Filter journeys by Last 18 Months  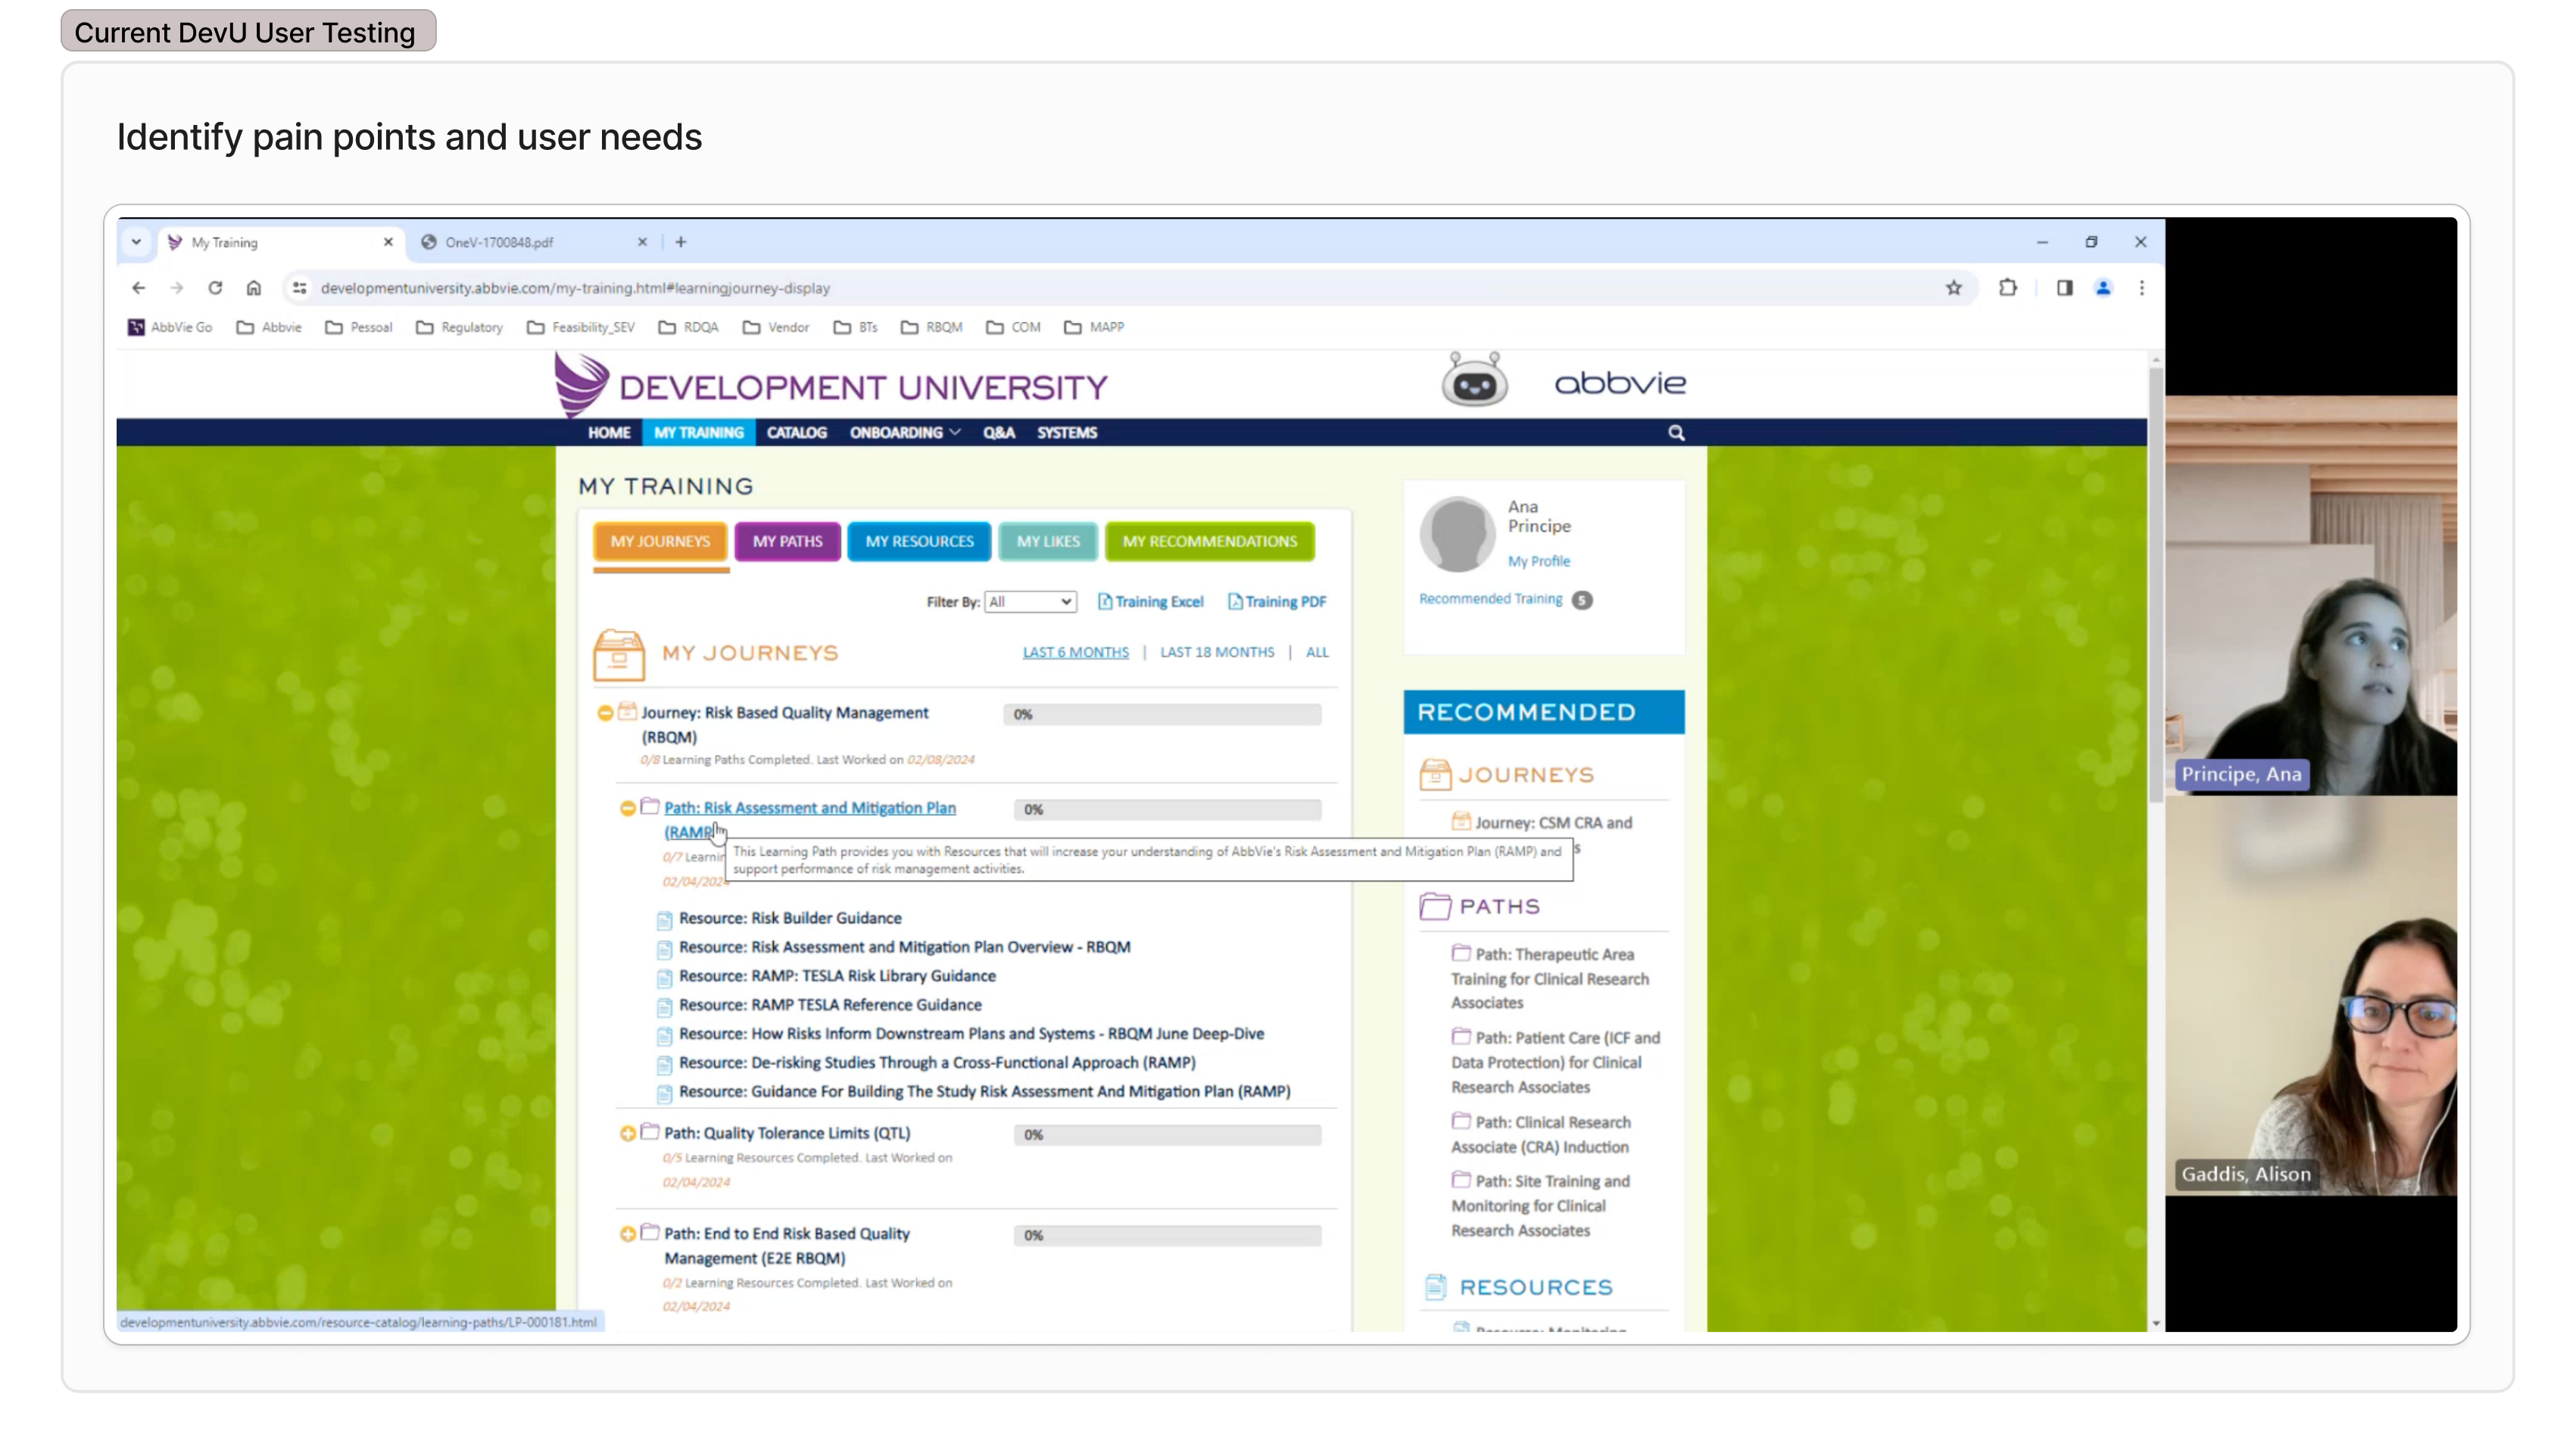click(x=1217, y=652)
